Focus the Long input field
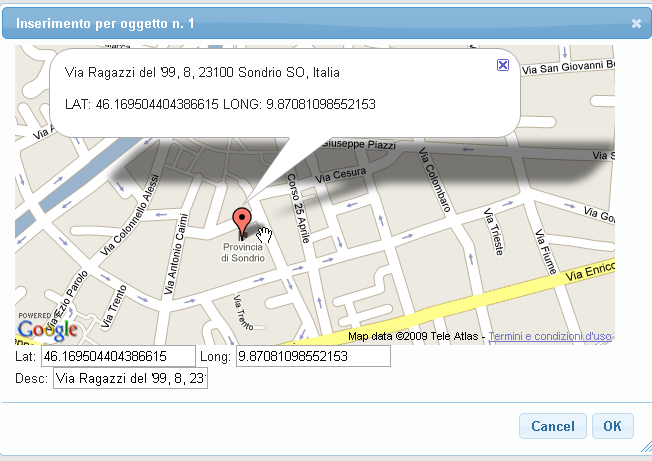Screen dimensions: 652x461 click(x=313, y=356)
